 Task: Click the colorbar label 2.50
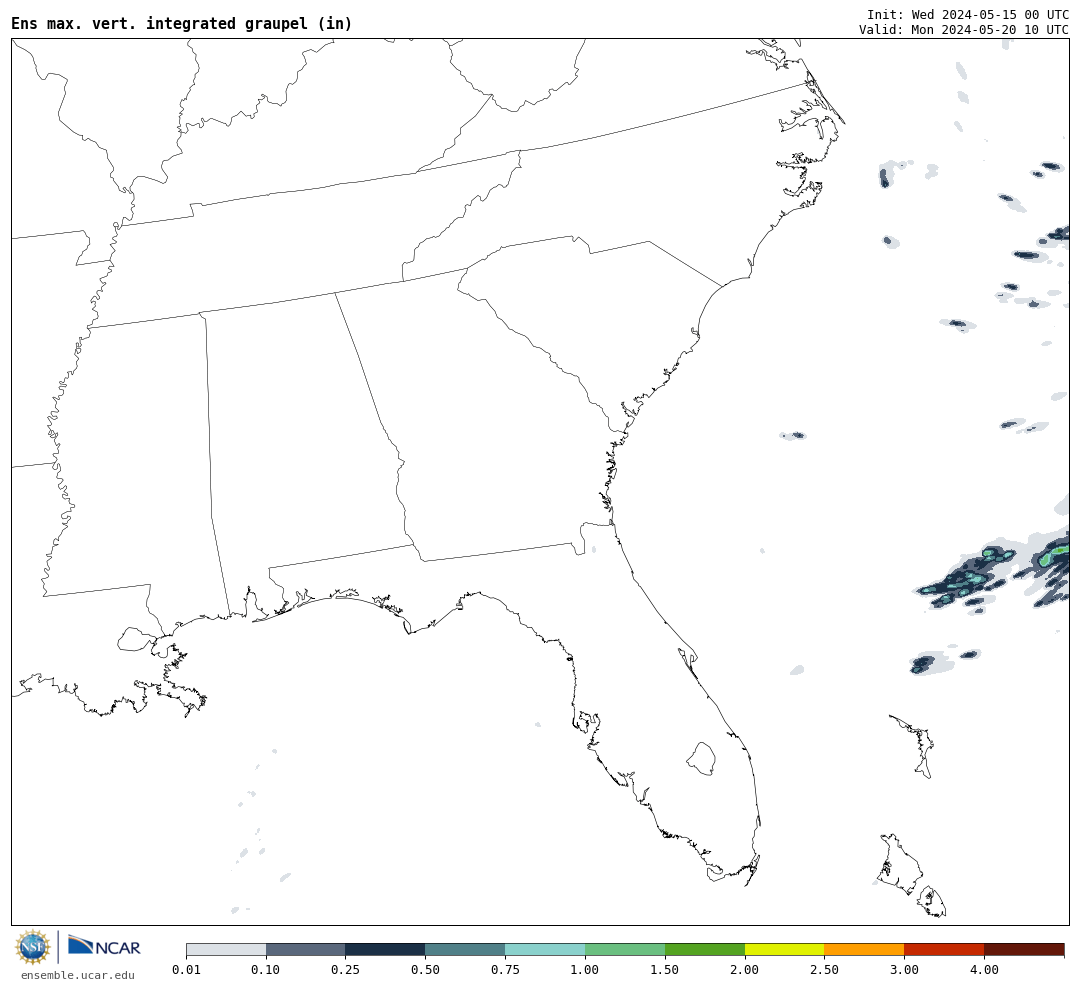click(824, 970)
